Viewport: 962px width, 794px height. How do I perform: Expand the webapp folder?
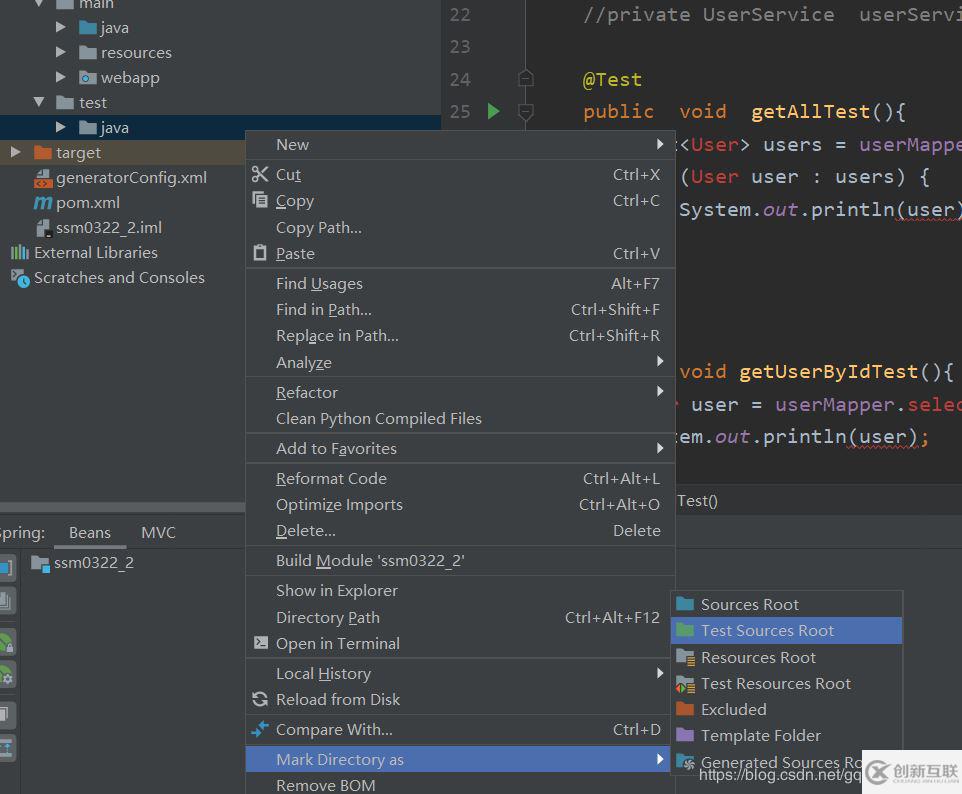pyautogui.click(x=61, y=77)
